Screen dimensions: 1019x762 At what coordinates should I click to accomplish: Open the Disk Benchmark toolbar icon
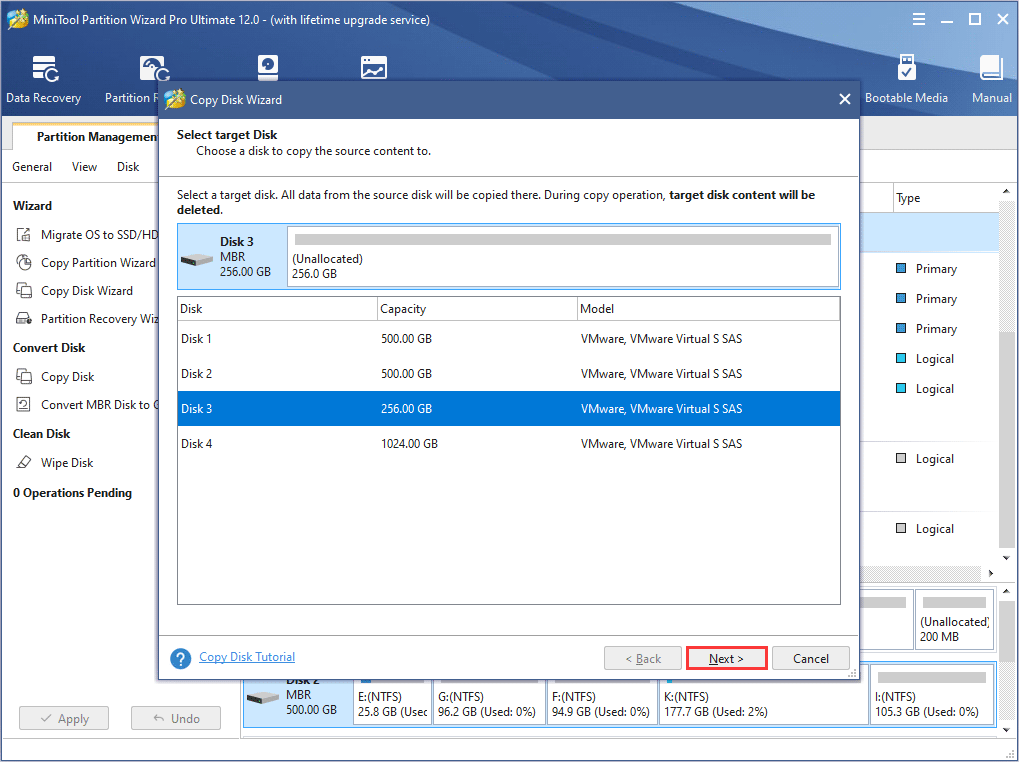[268, 68]
